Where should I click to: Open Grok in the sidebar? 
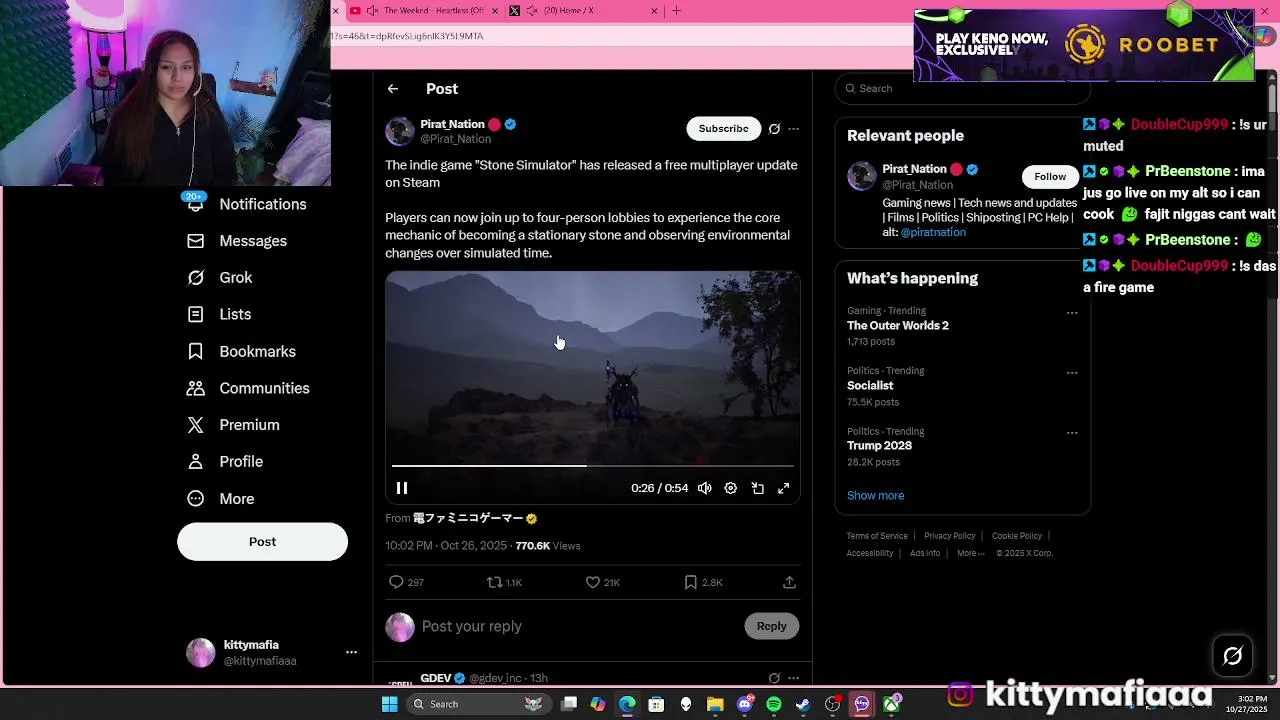[220, 278]
